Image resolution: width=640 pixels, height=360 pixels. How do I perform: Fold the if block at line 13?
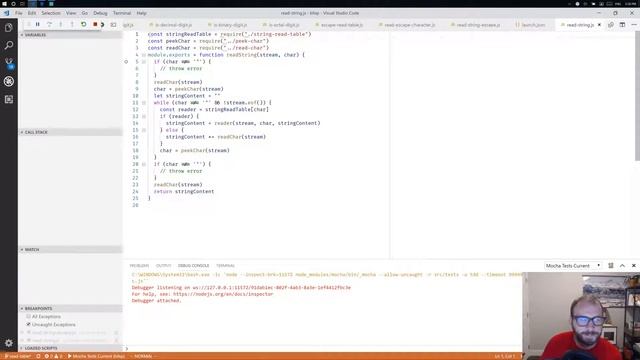click(x=144, y=116)
